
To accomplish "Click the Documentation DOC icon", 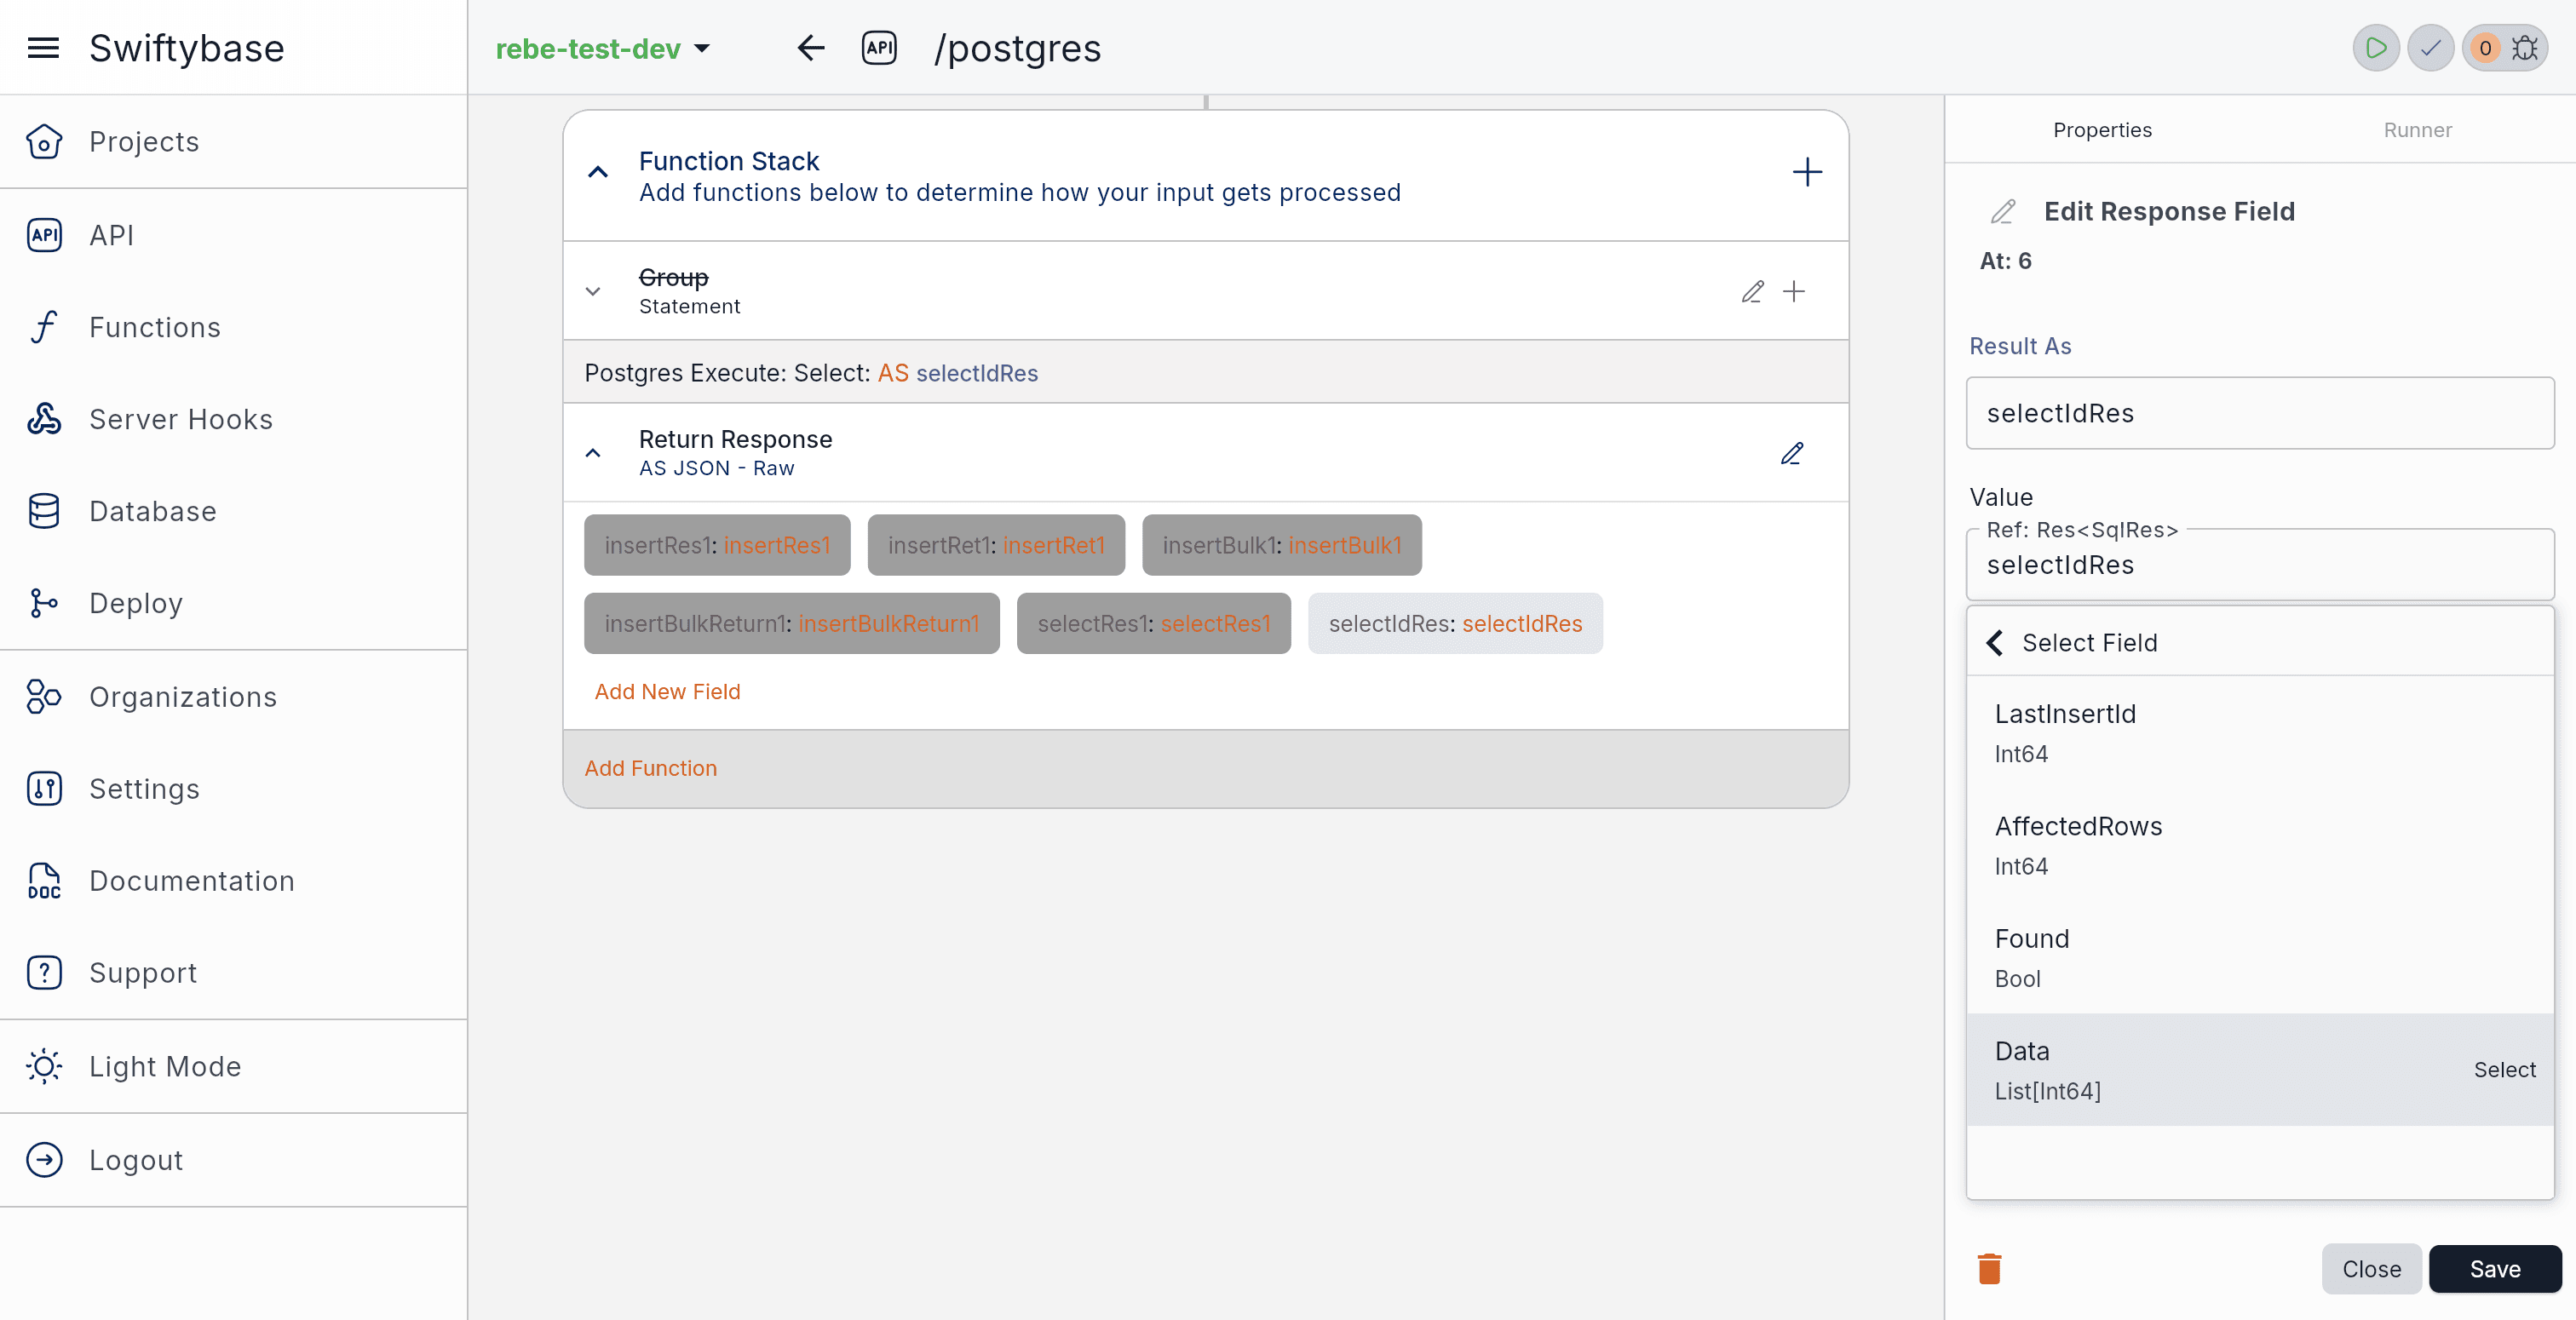I will (x=44, y=881).
